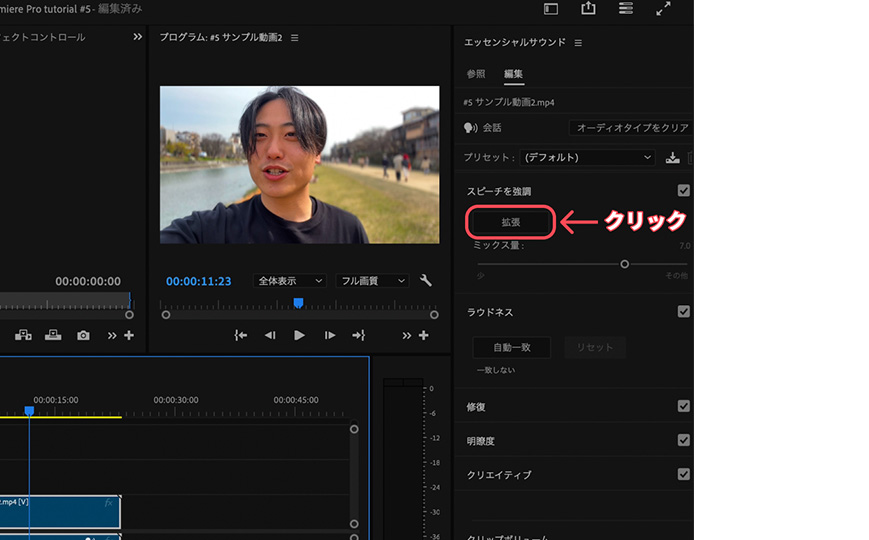Toggle fullscreen with the diagonal arrows icon
Screen dimensions: 869x540
coord(663,8)
